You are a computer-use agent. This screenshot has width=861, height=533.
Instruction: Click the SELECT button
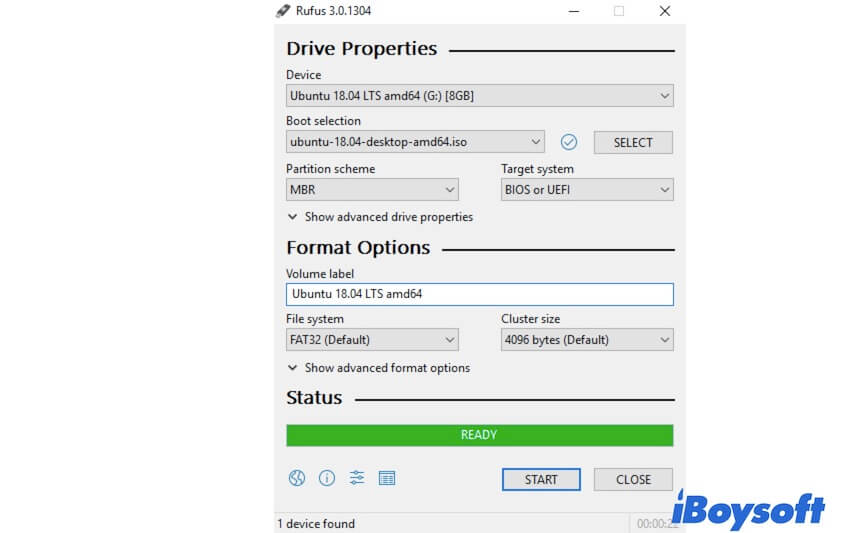[x=633, y=143]
